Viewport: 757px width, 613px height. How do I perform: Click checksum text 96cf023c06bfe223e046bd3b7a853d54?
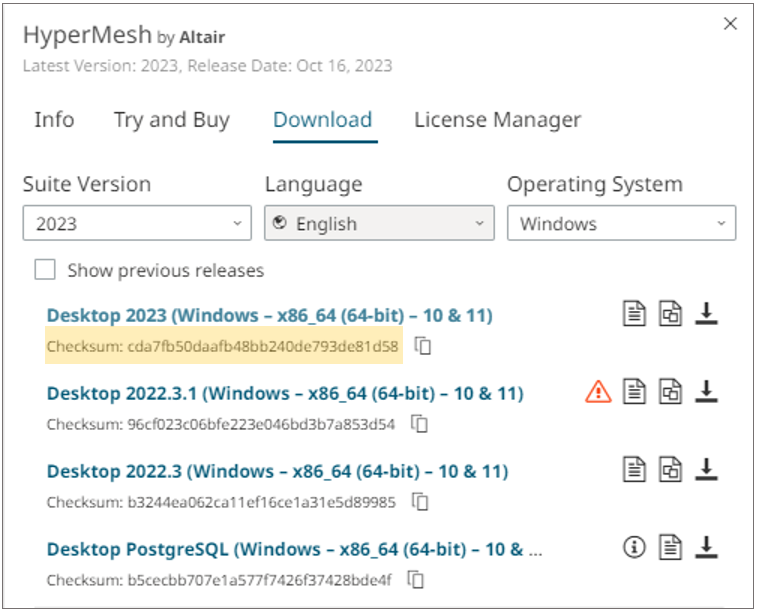coord(261,424)
